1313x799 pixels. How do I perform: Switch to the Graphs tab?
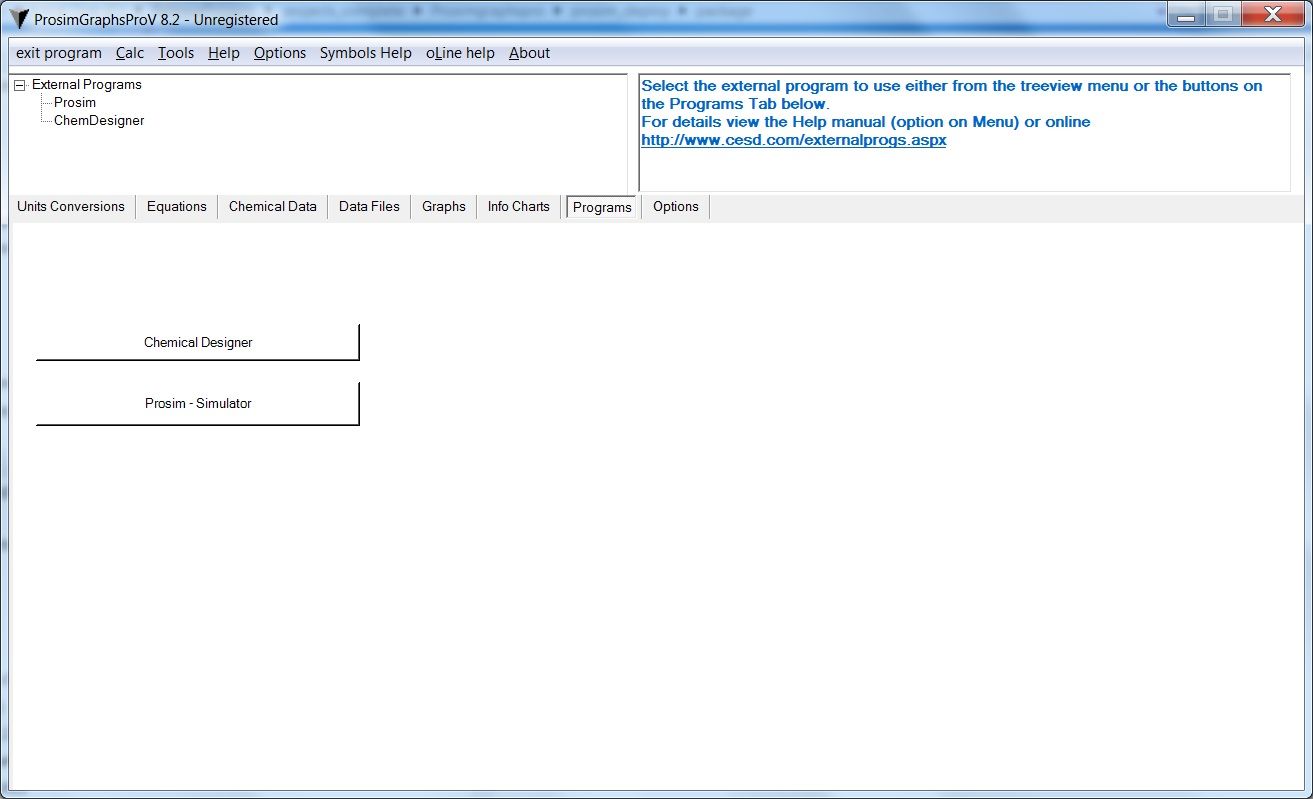(444, 206)
